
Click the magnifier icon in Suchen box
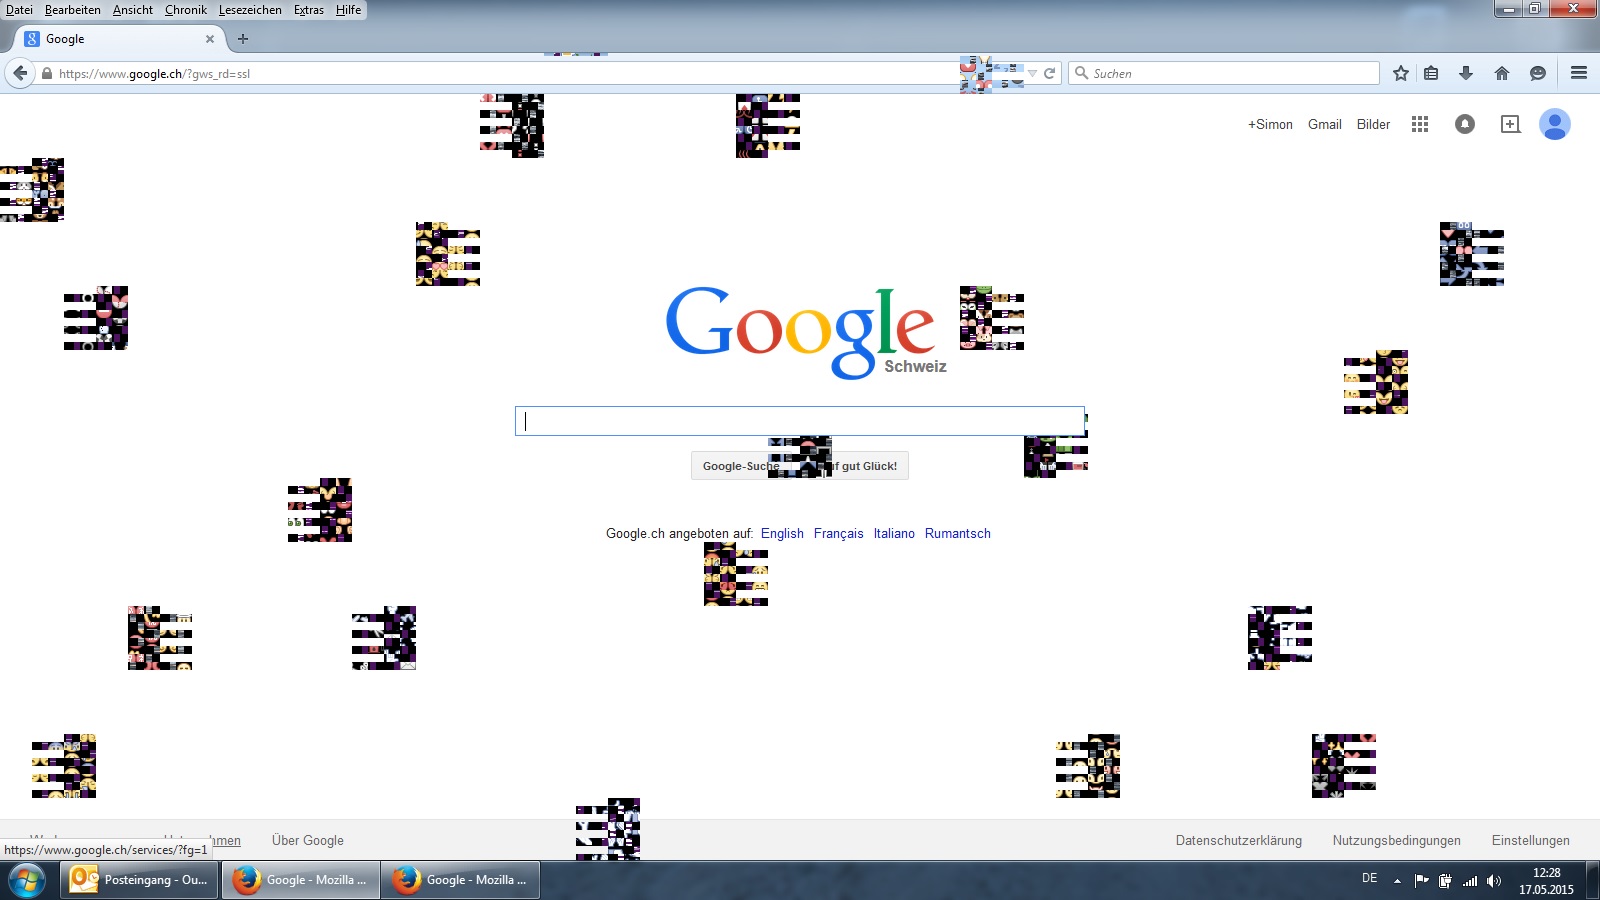coord(1081,73)
